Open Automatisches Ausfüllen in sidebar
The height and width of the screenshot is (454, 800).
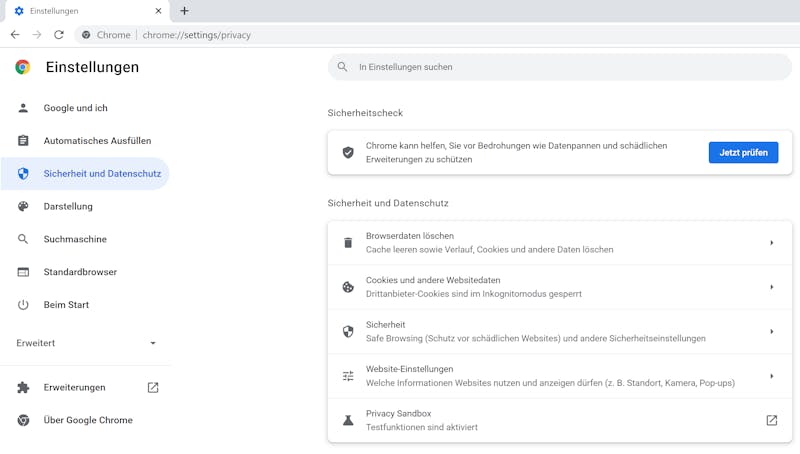97,141
